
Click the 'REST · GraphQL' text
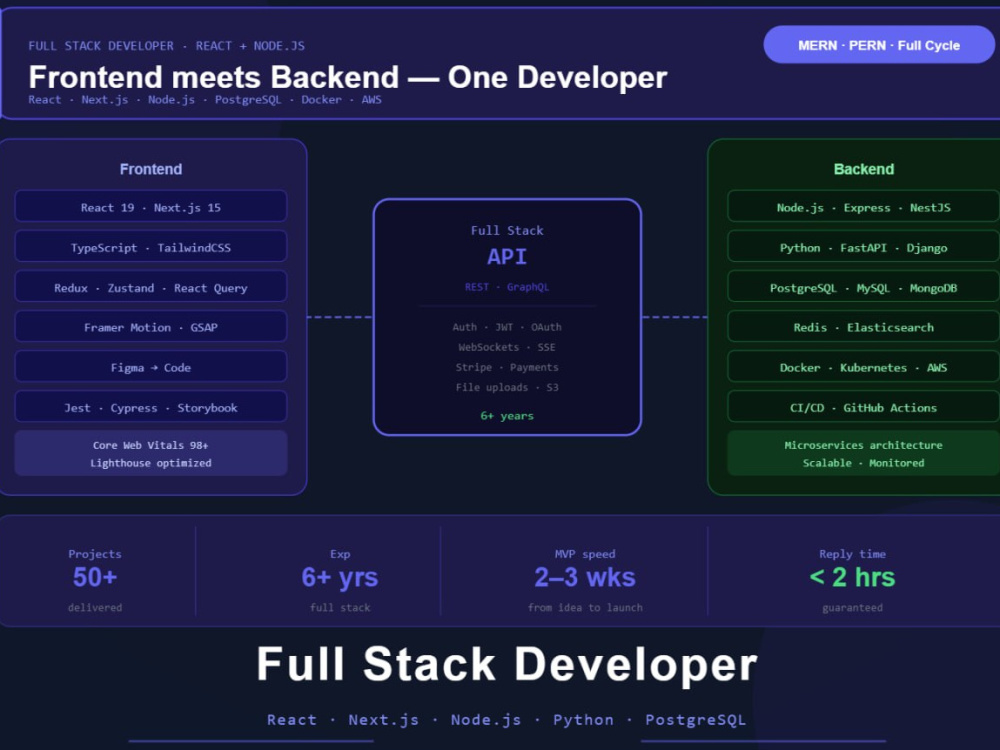[x=507, y=287]
